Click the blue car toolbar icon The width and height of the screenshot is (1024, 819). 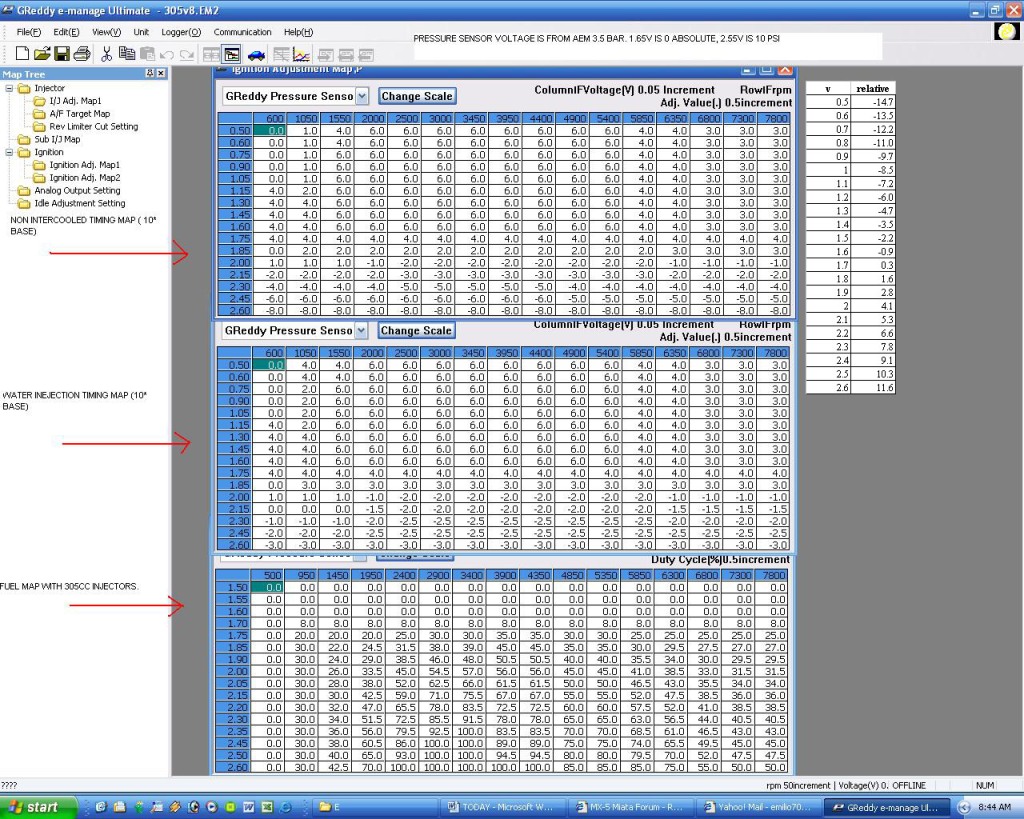click(x=256, y=54)
